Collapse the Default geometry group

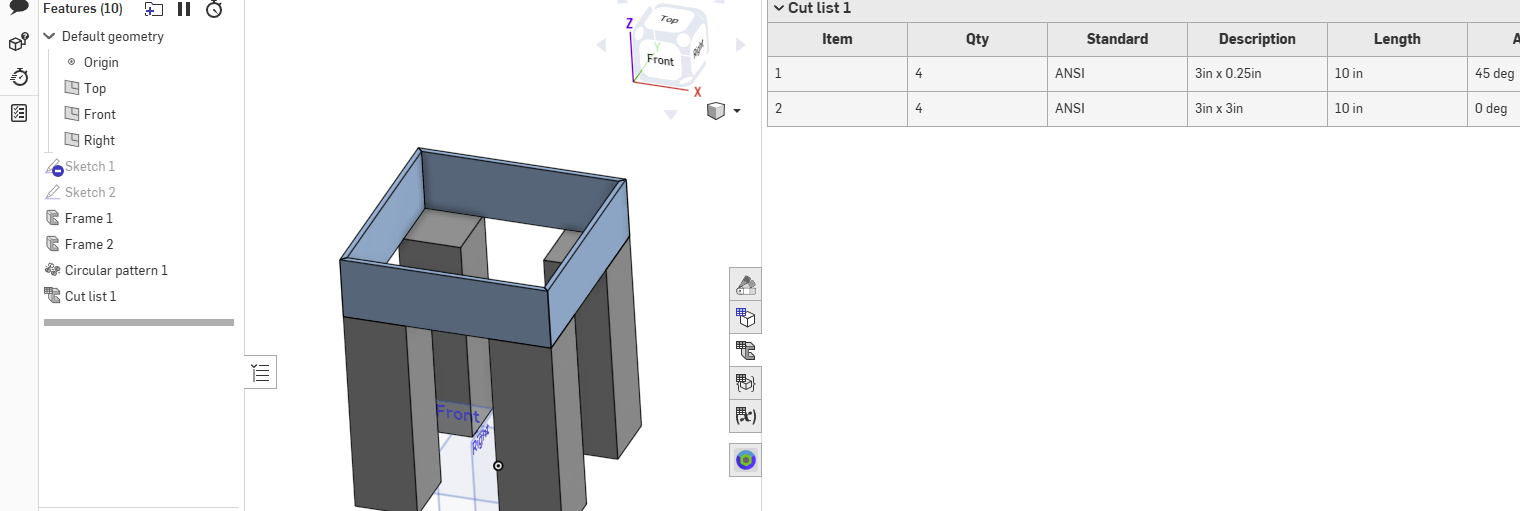point(50,36)
